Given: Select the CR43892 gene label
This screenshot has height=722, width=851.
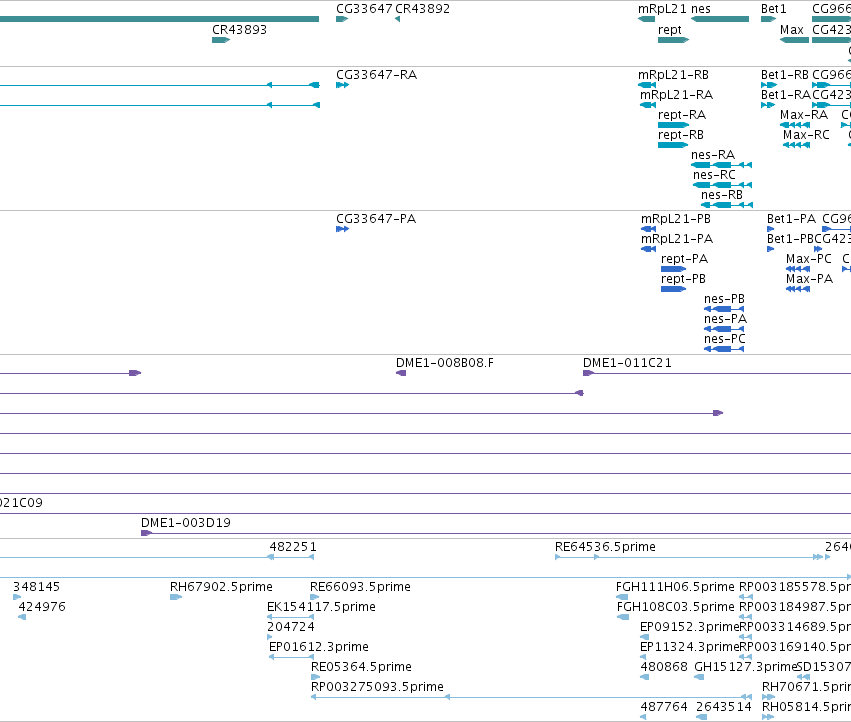Looking at the screenshot, I should point(422,9).
